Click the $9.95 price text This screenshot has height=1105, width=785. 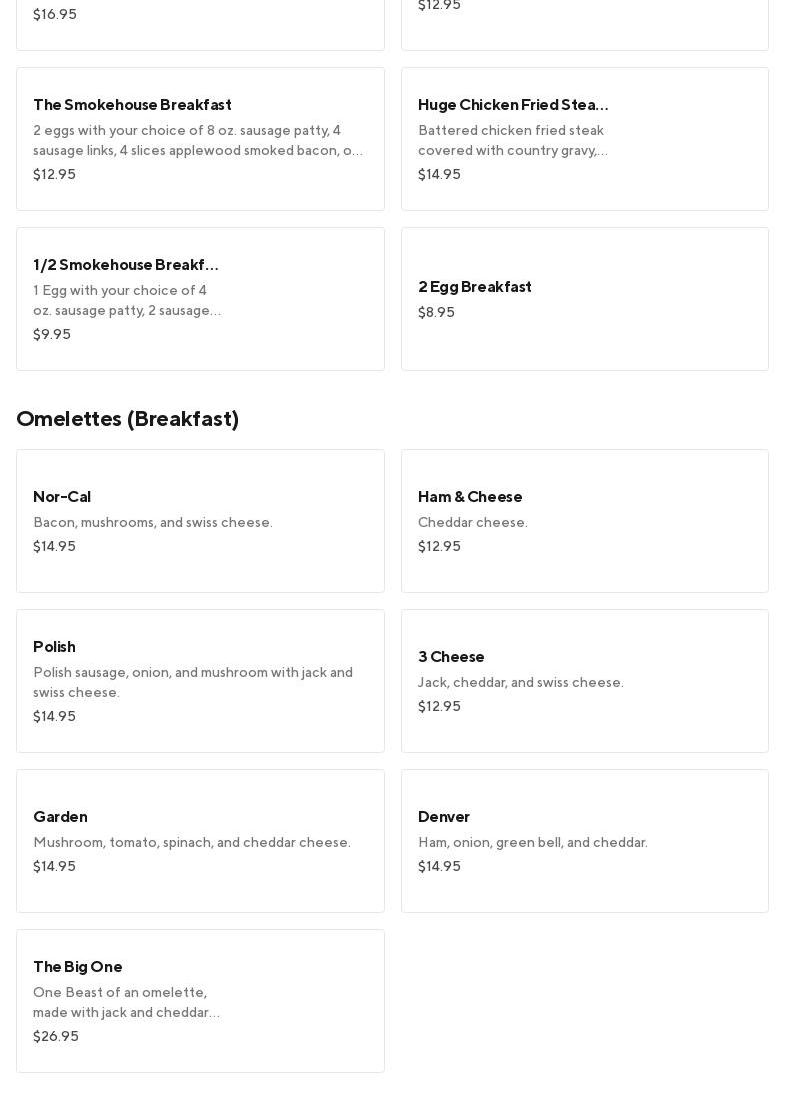tap(52, 334)
